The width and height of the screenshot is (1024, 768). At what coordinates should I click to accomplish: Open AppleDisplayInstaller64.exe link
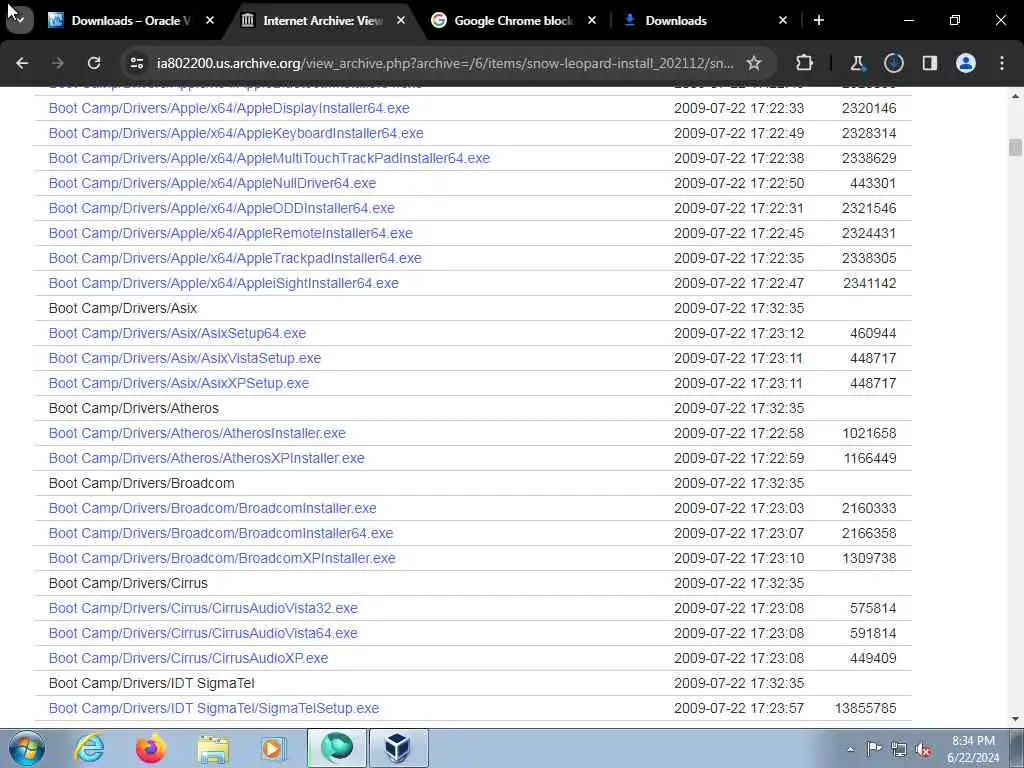click(x=229, y=108)
